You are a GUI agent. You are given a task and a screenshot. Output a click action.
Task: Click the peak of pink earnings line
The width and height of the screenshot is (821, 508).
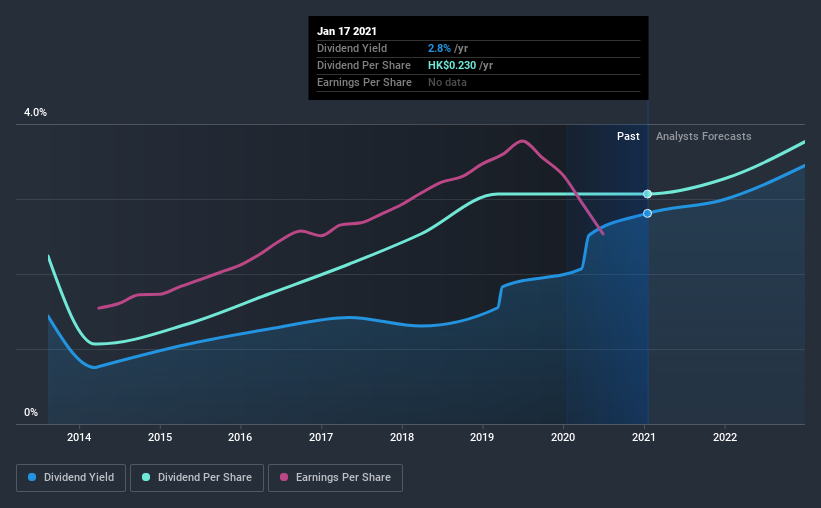coord(522,140)
